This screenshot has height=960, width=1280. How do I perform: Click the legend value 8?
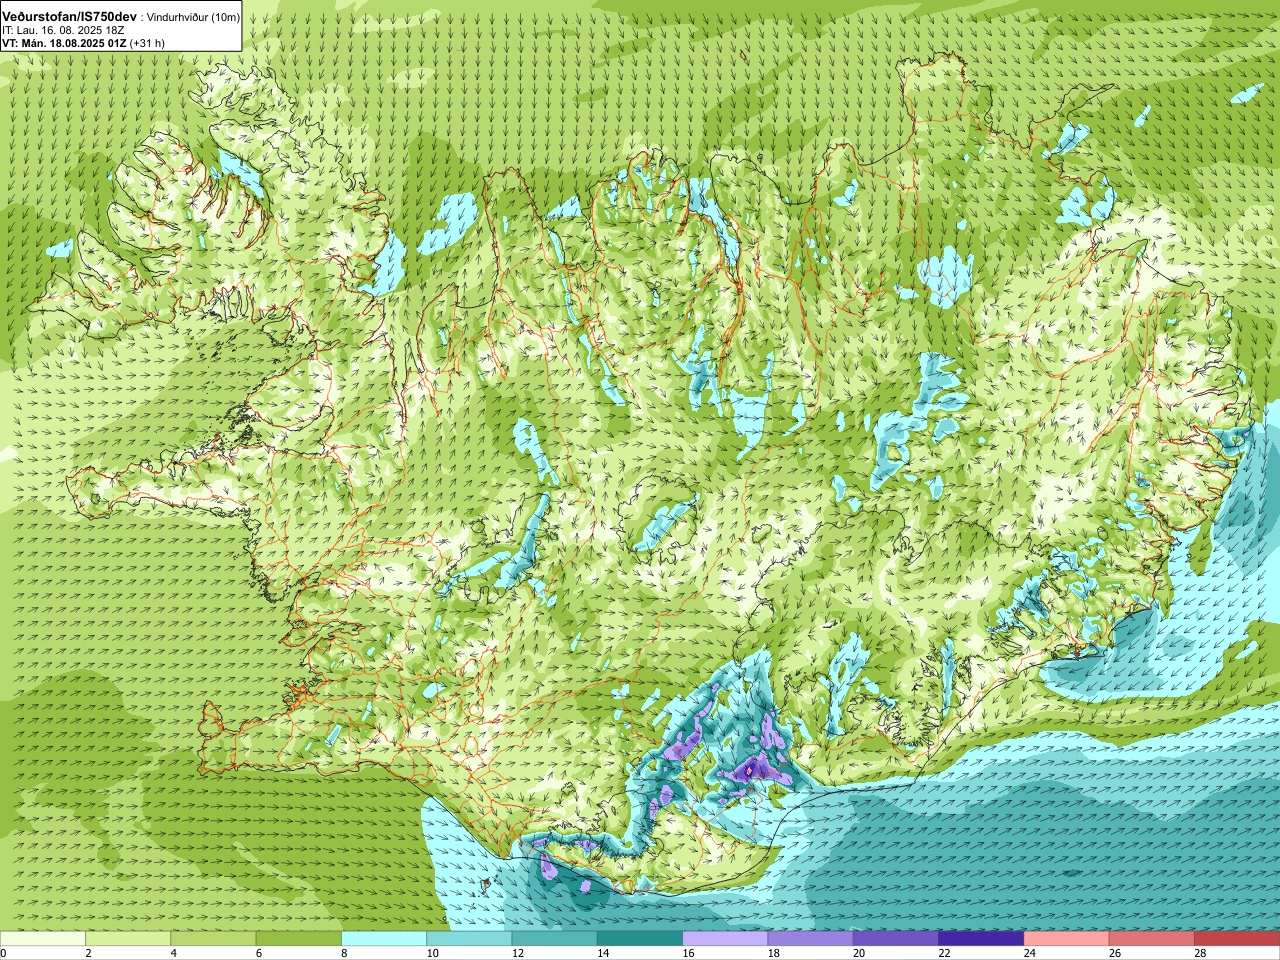[x=345, y=953]
